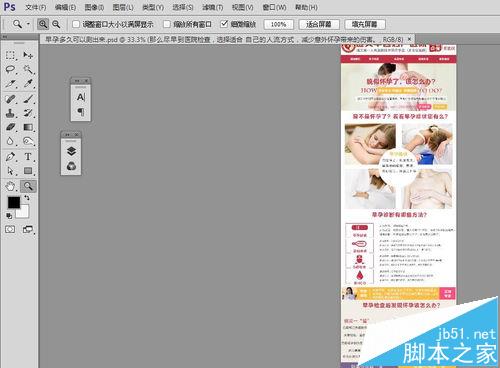The width and height of the screenshot is (500, 368).
Task: Click the 填充屏幕 button
Action: tap(364, 24)
